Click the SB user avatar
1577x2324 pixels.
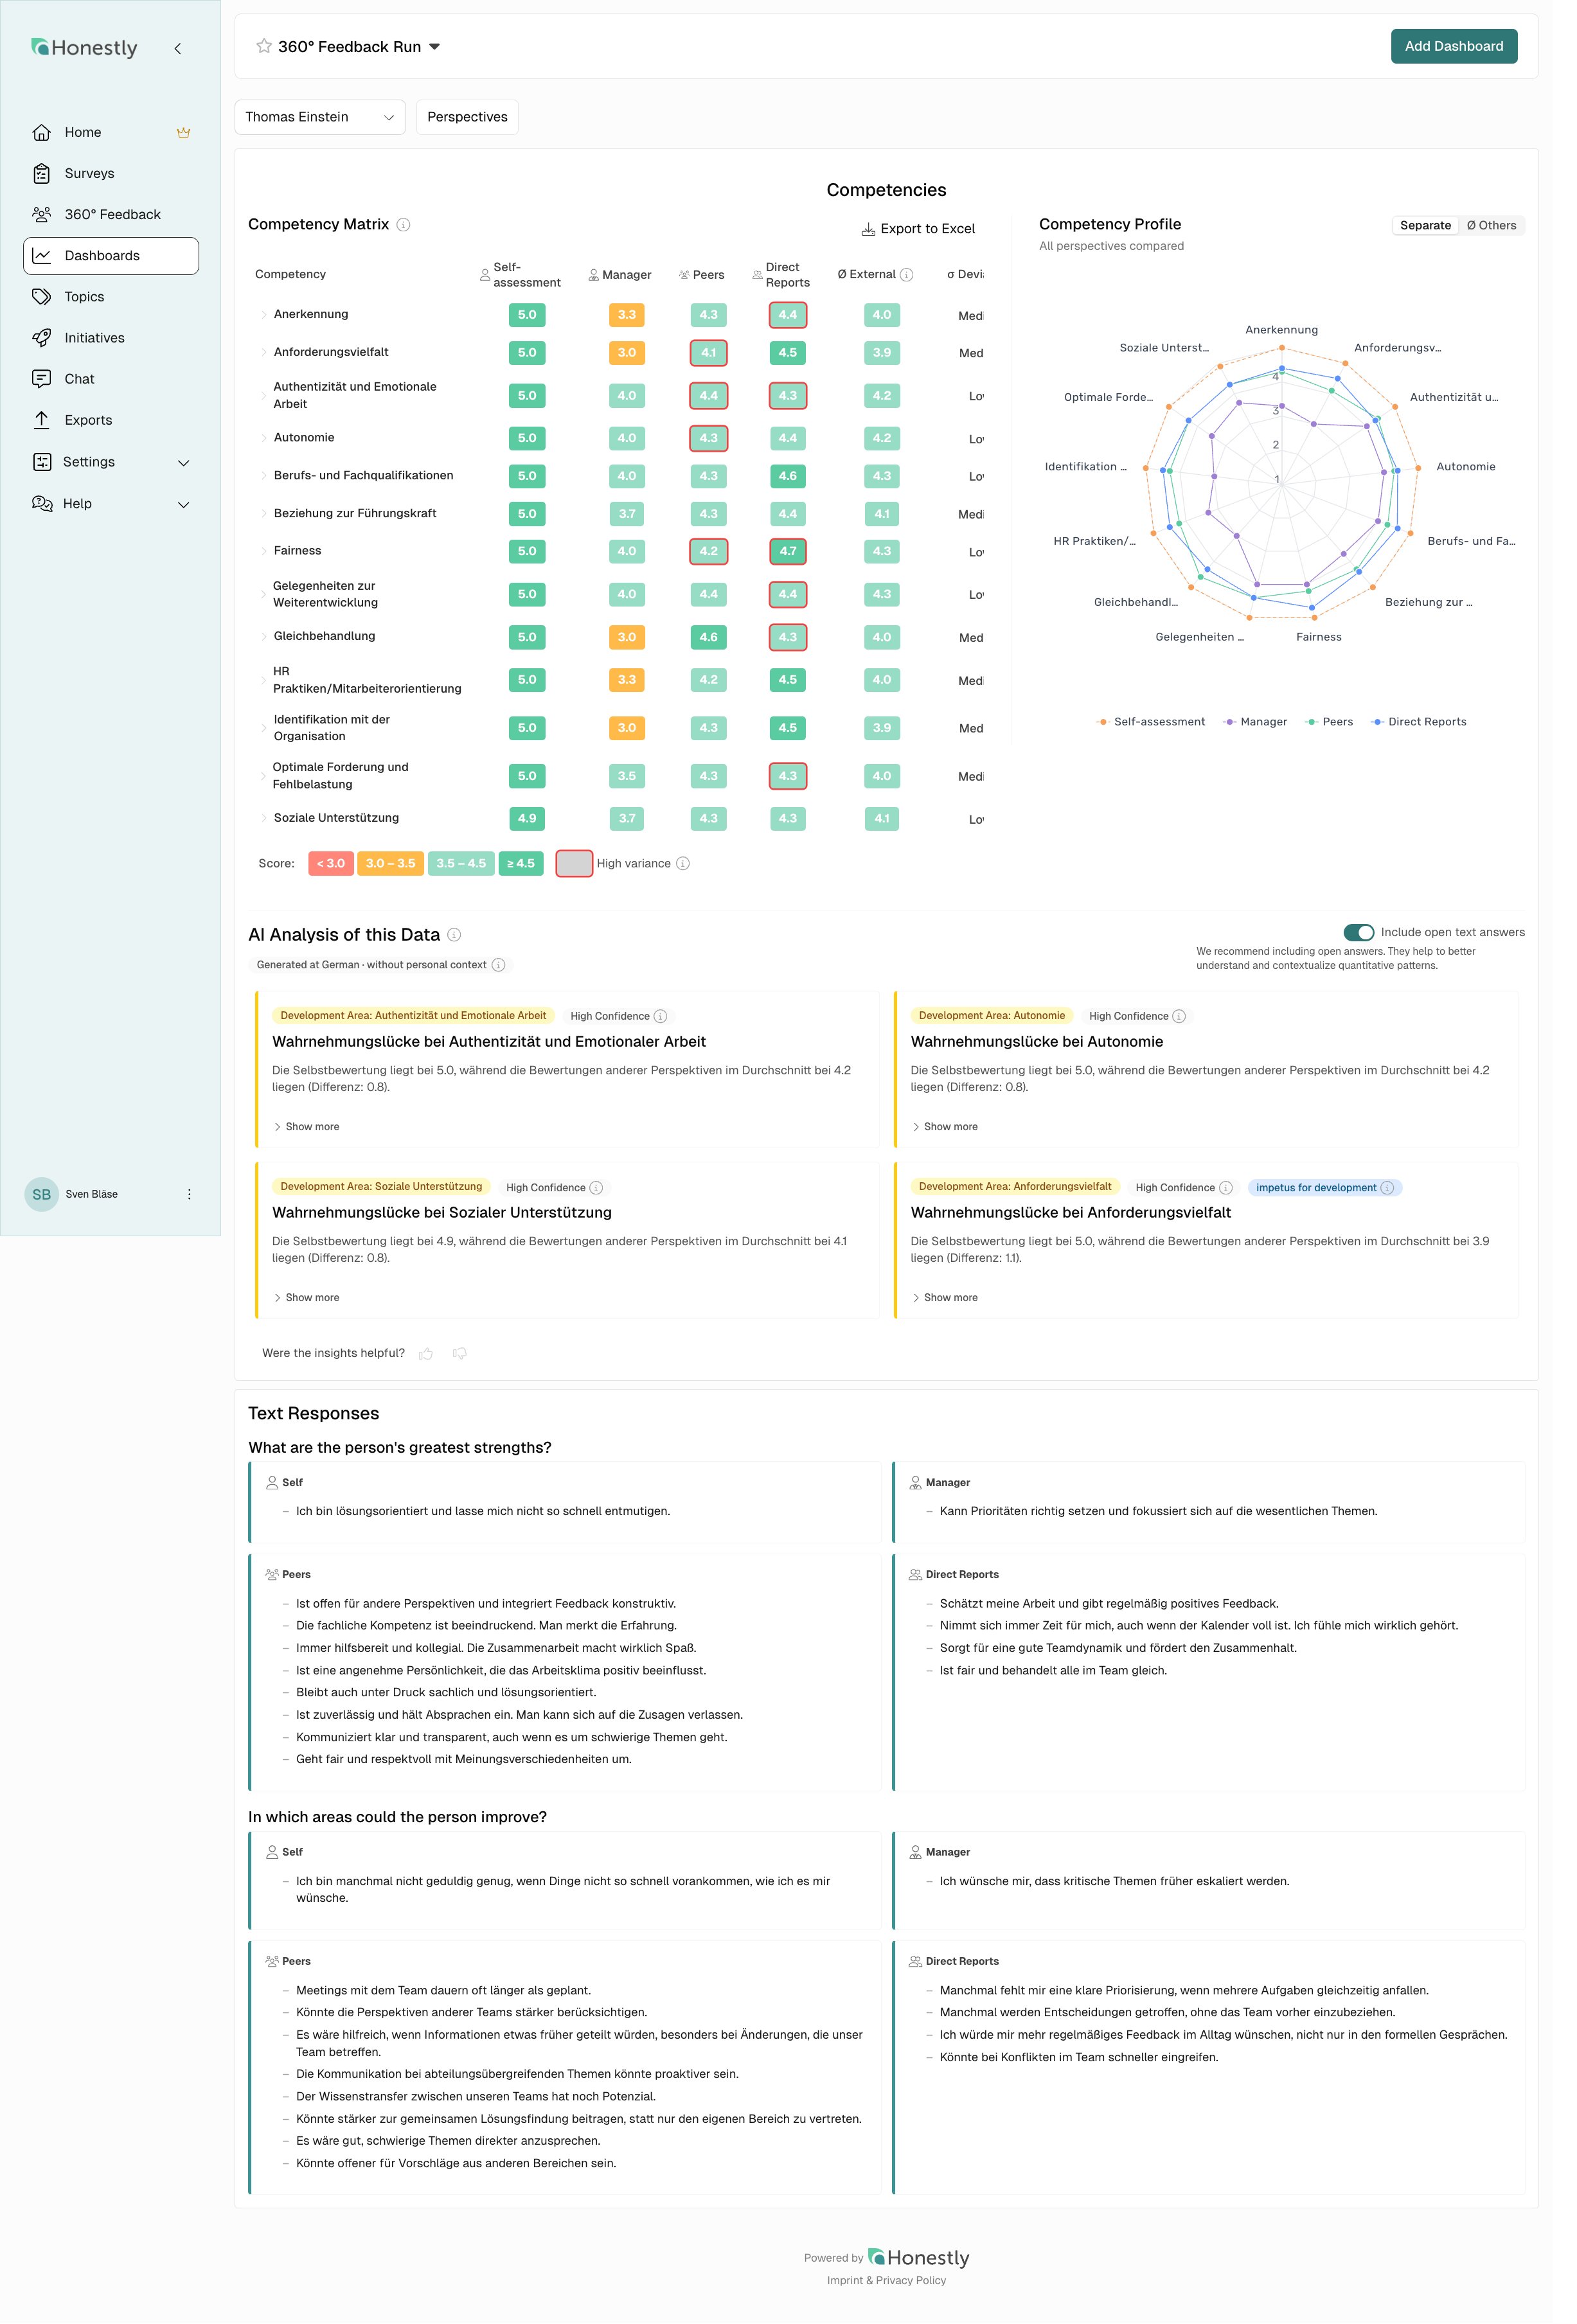point(41,1194)
